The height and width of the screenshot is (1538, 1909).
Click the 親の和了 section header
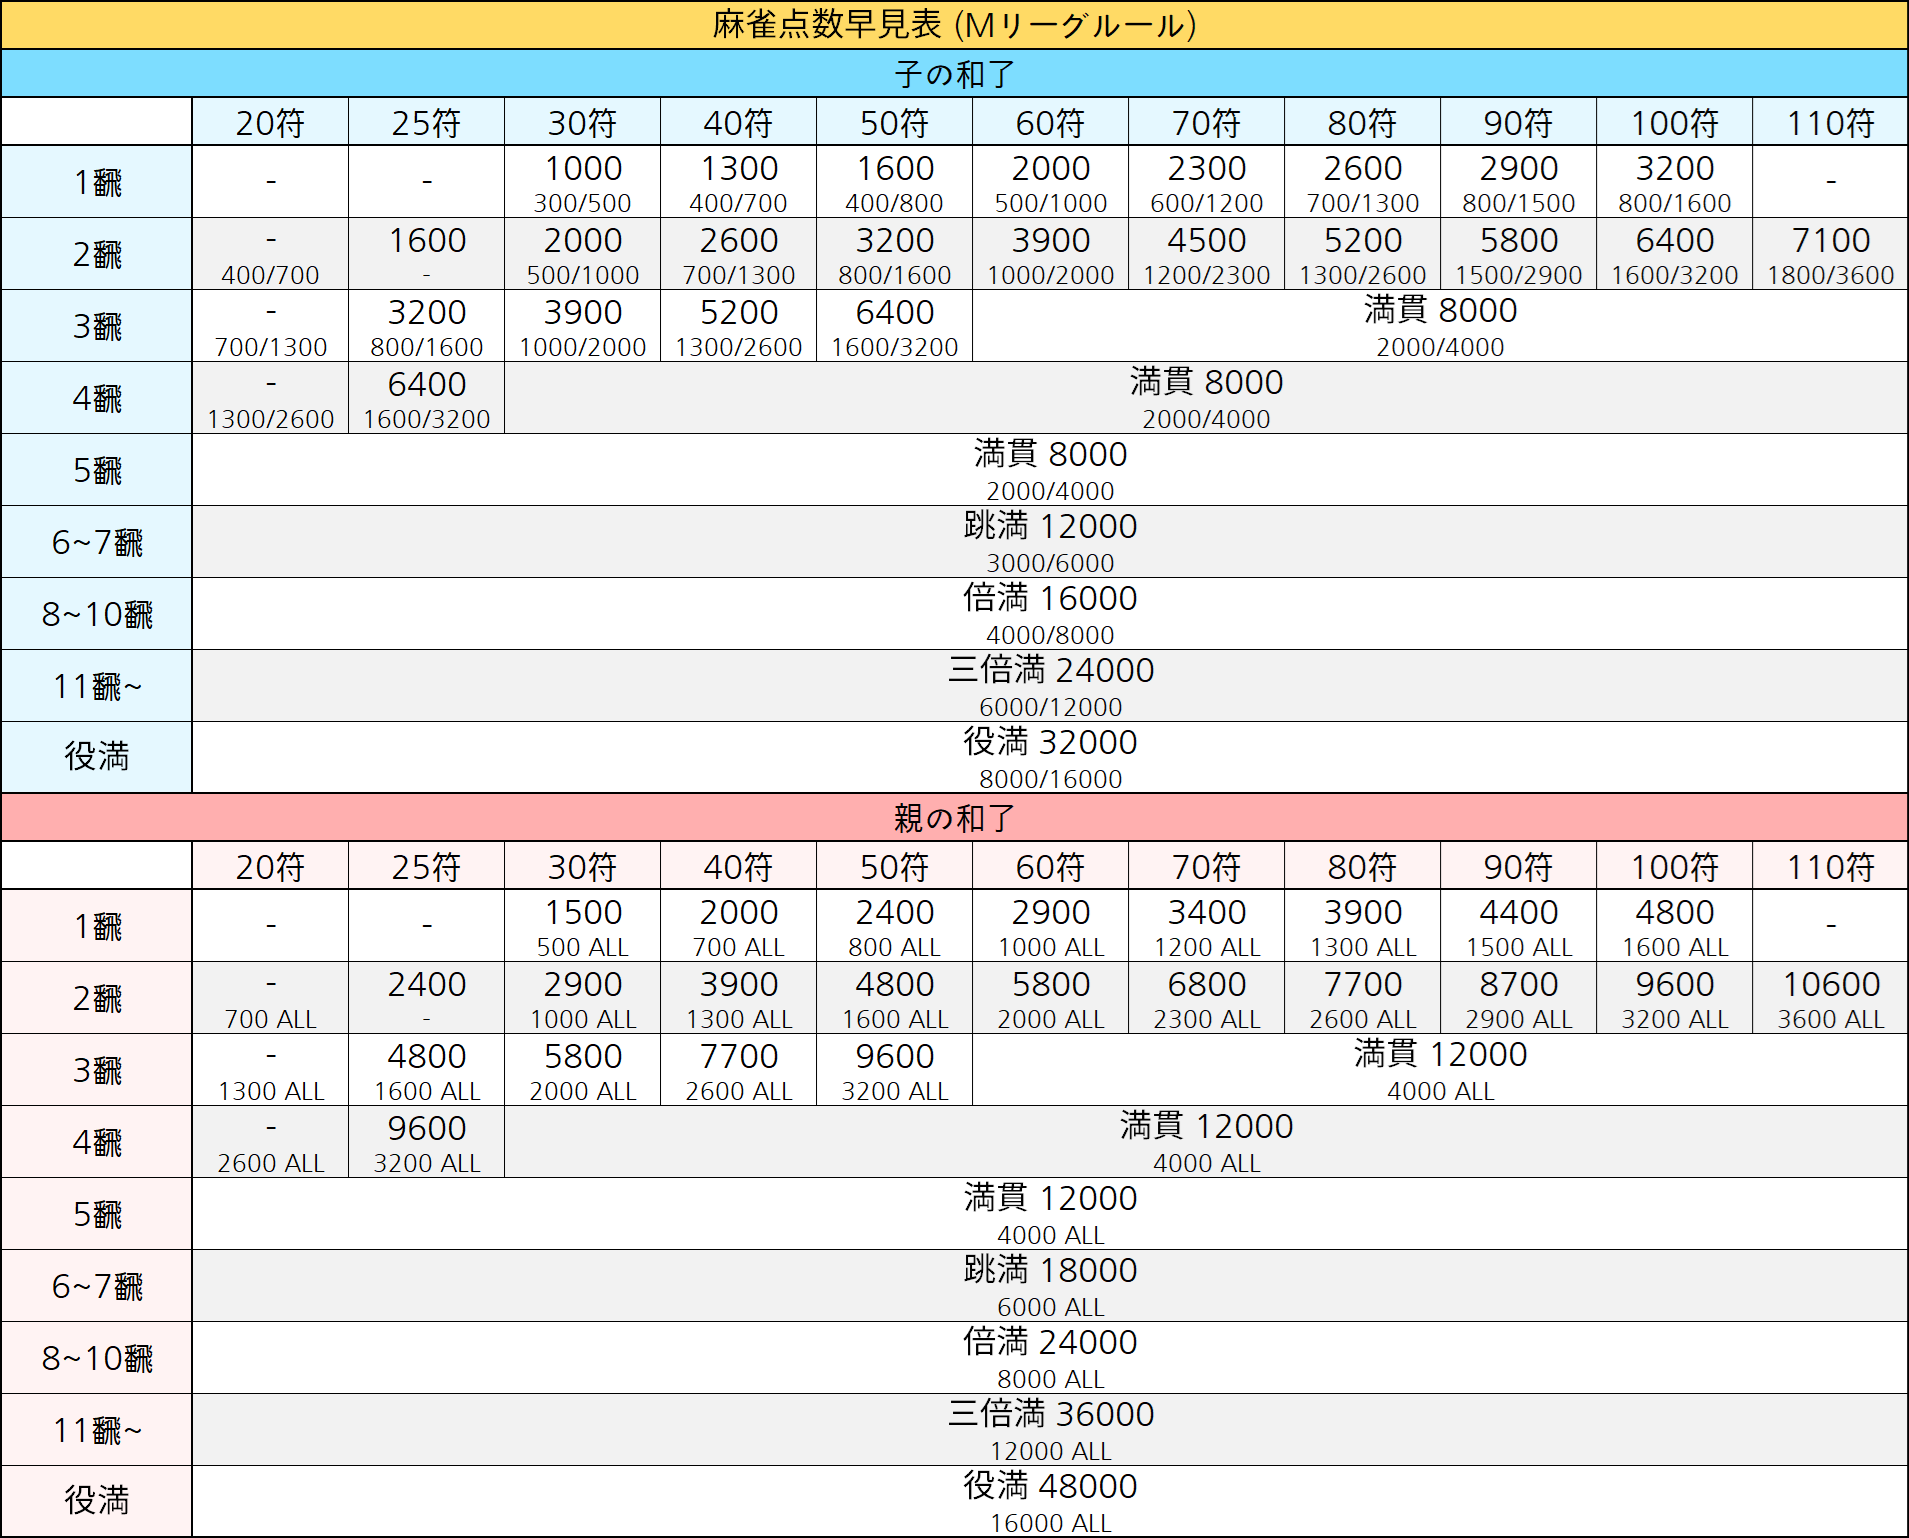coord(954,818)
